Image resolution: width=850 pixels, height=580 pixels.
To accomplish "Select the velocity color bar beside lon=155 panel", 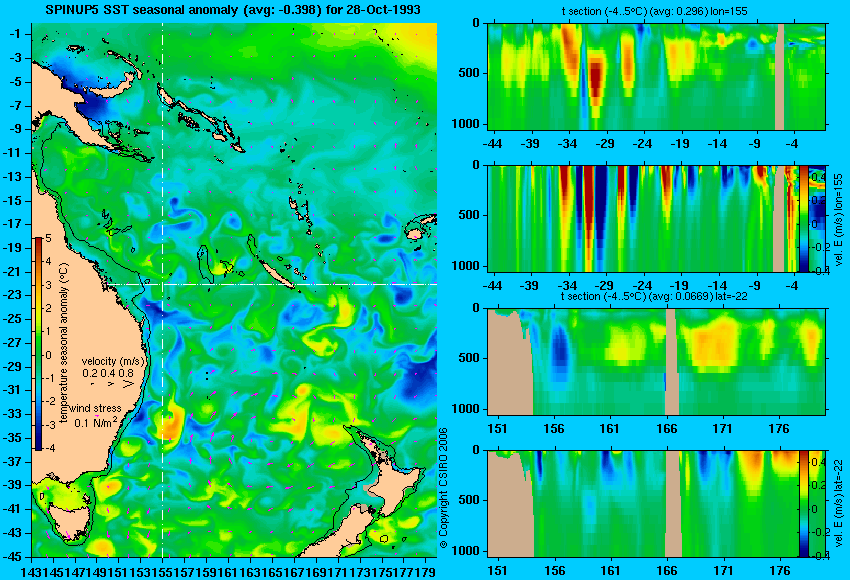I will [x=804, y=219].
